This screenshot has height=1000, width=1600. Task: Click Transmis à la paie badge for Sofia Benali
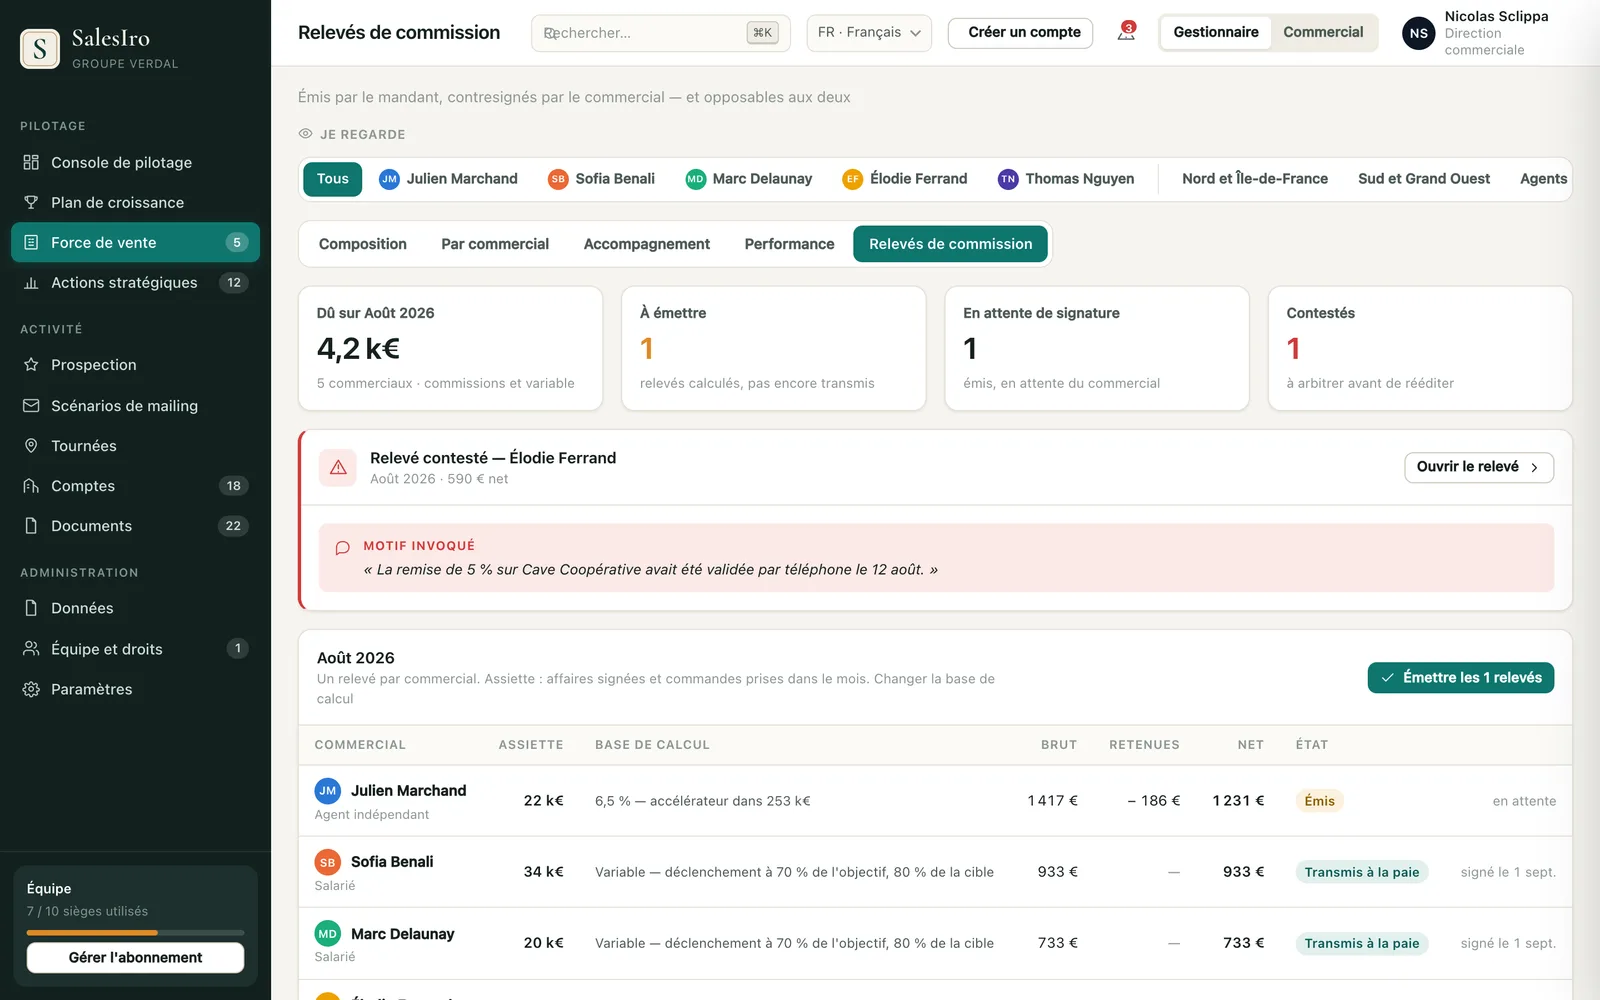pyautogui.click(x=1362, y=872)
